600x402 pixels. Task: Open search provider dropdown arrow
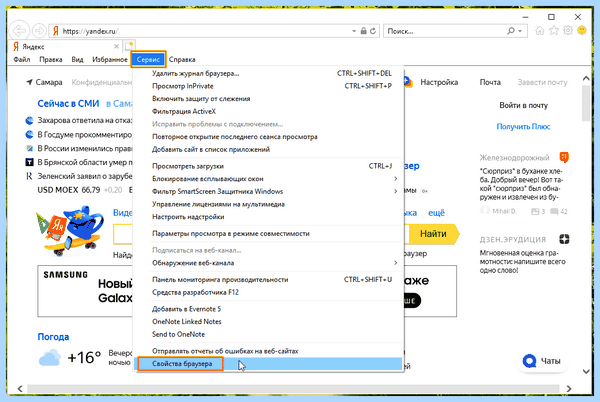click(520, 31)
